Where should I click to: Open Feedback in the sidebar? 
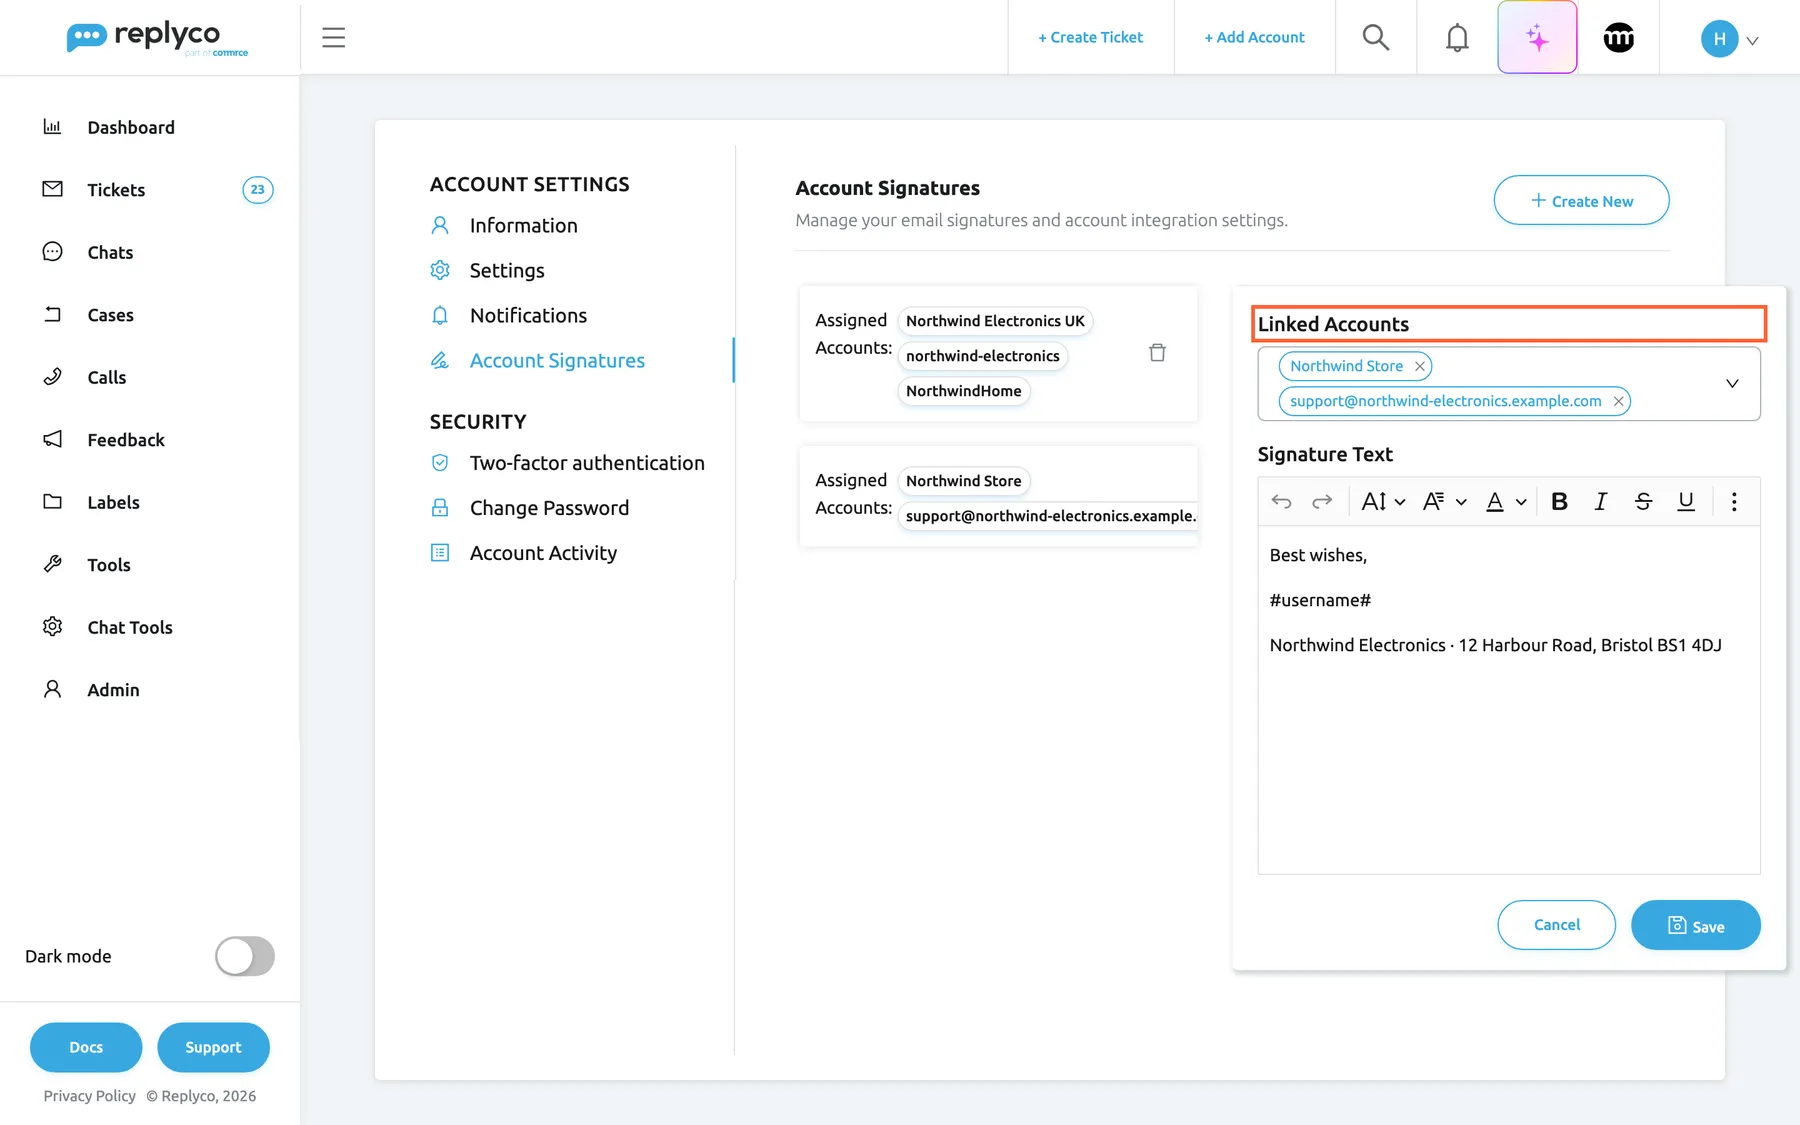point(126,440)
